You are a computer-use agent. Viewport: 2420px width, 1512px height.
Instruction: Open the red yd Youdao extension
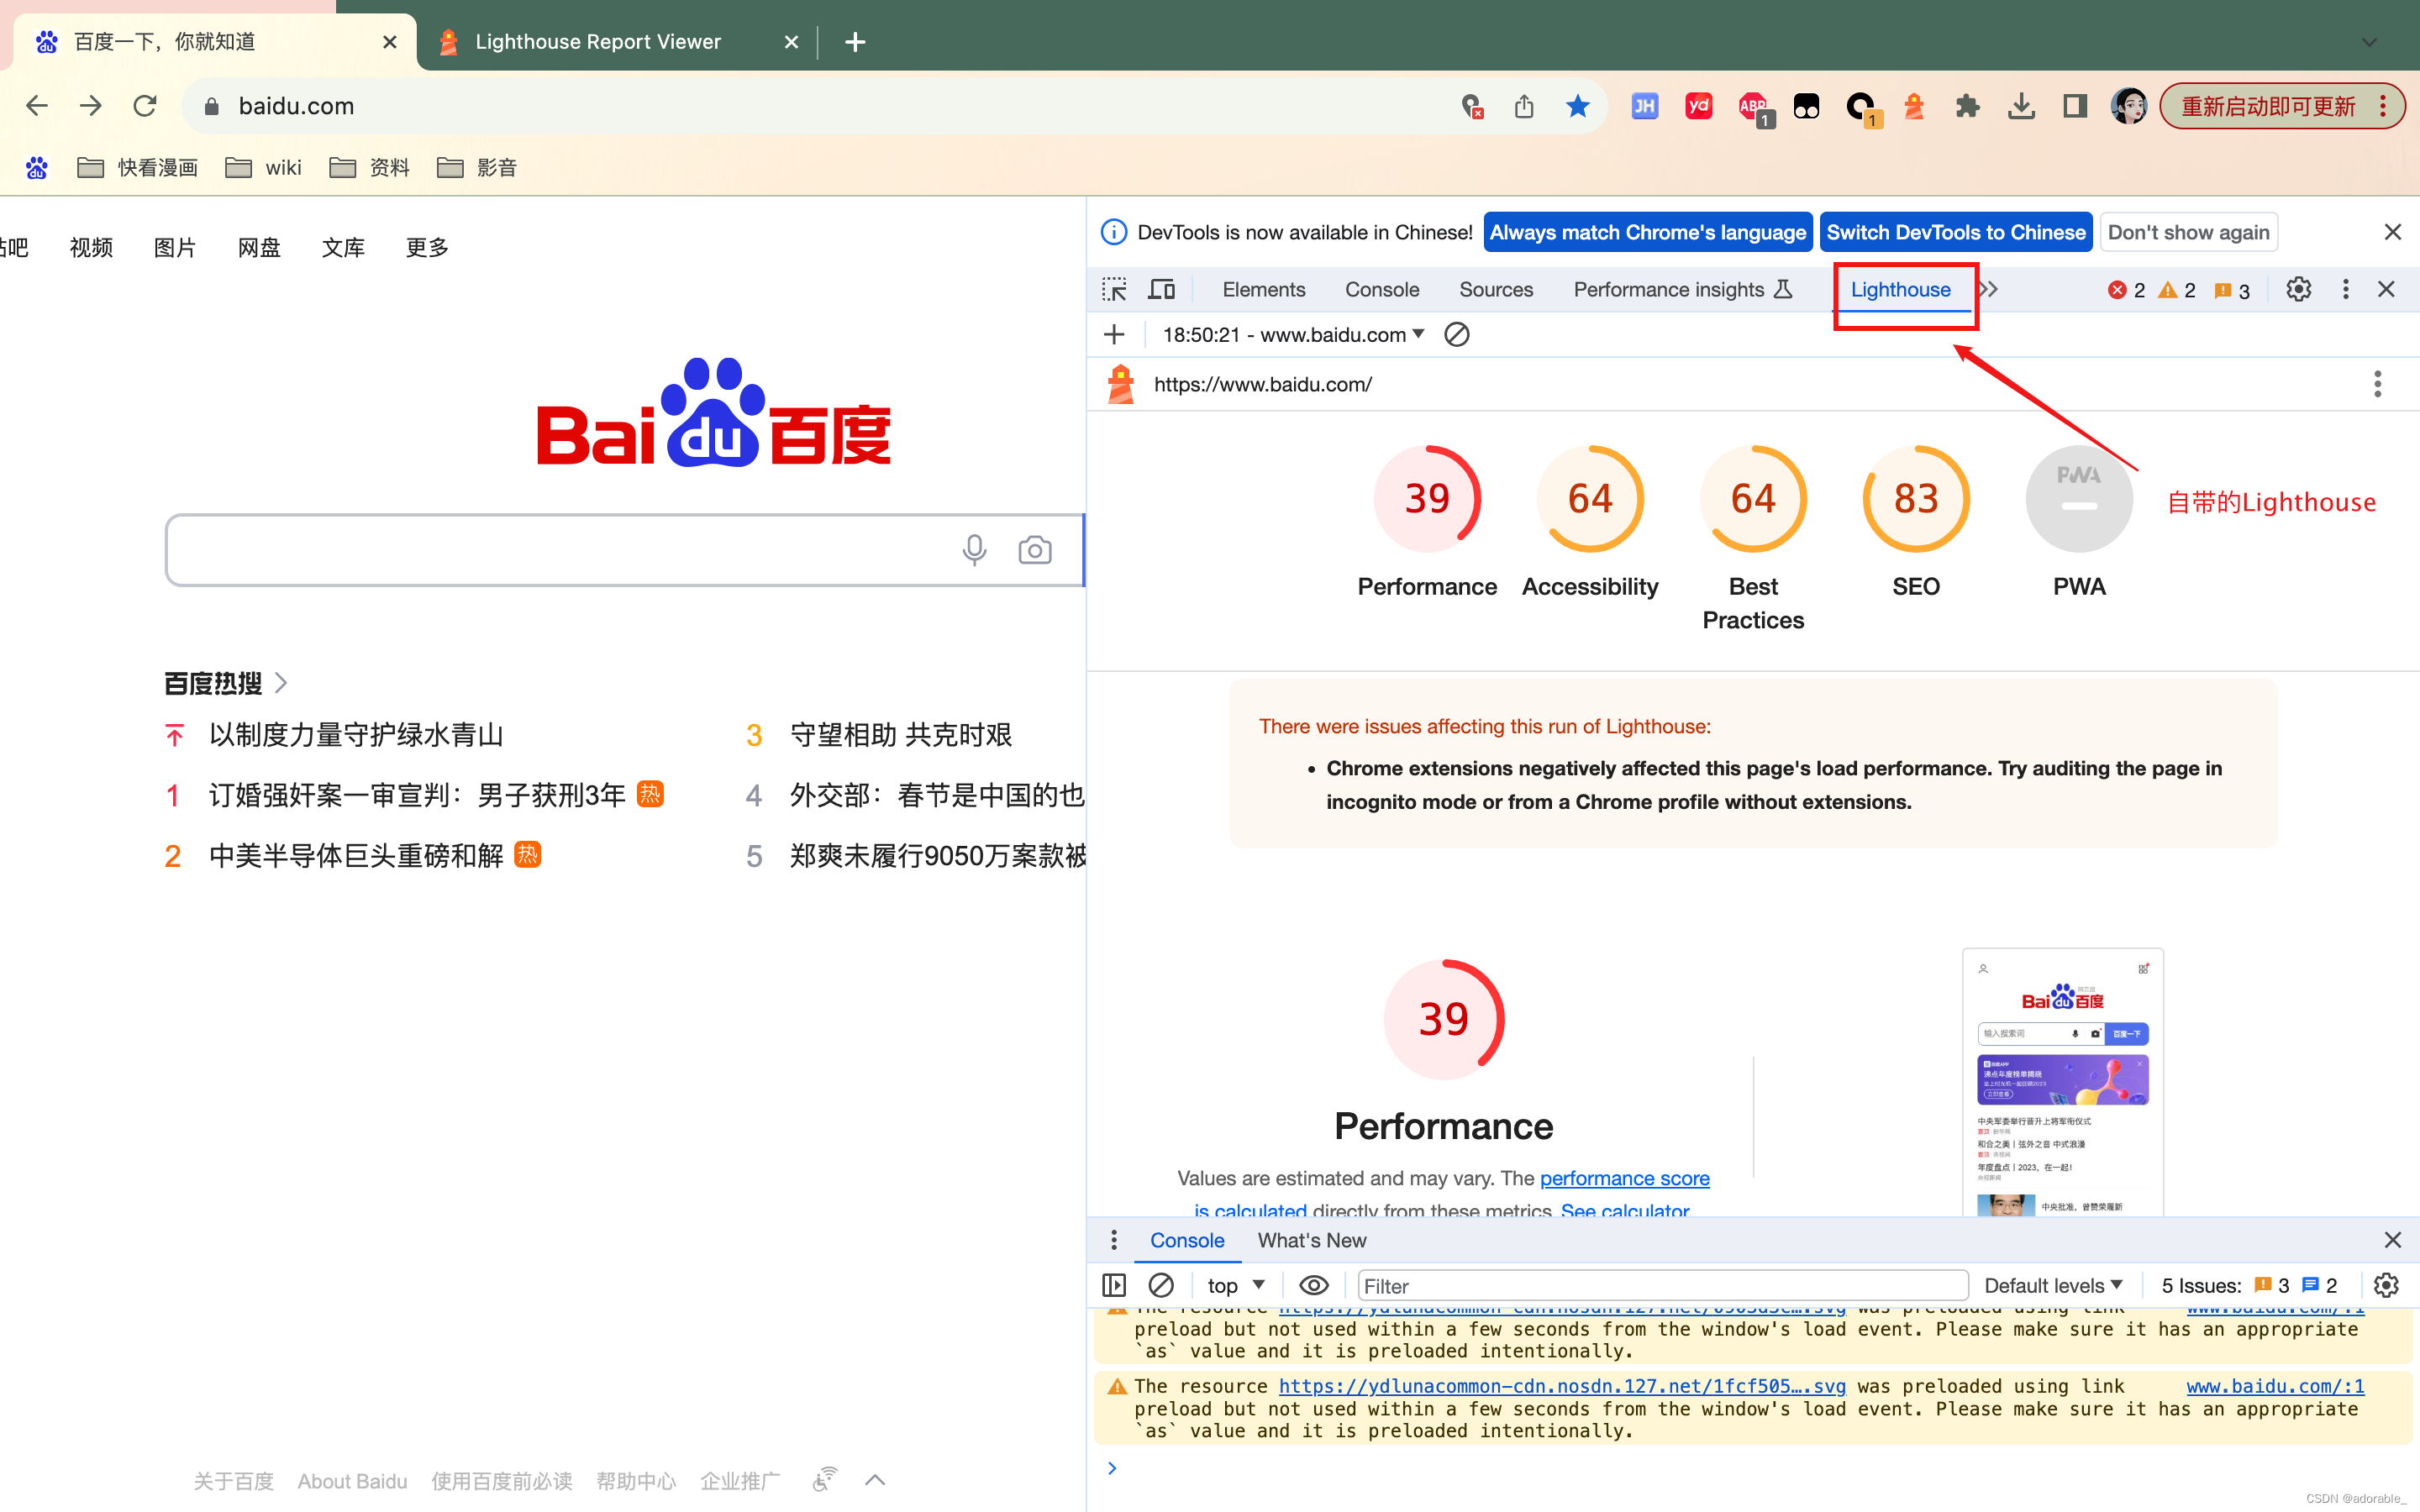pyautogui.click(x=1699, y=106)
